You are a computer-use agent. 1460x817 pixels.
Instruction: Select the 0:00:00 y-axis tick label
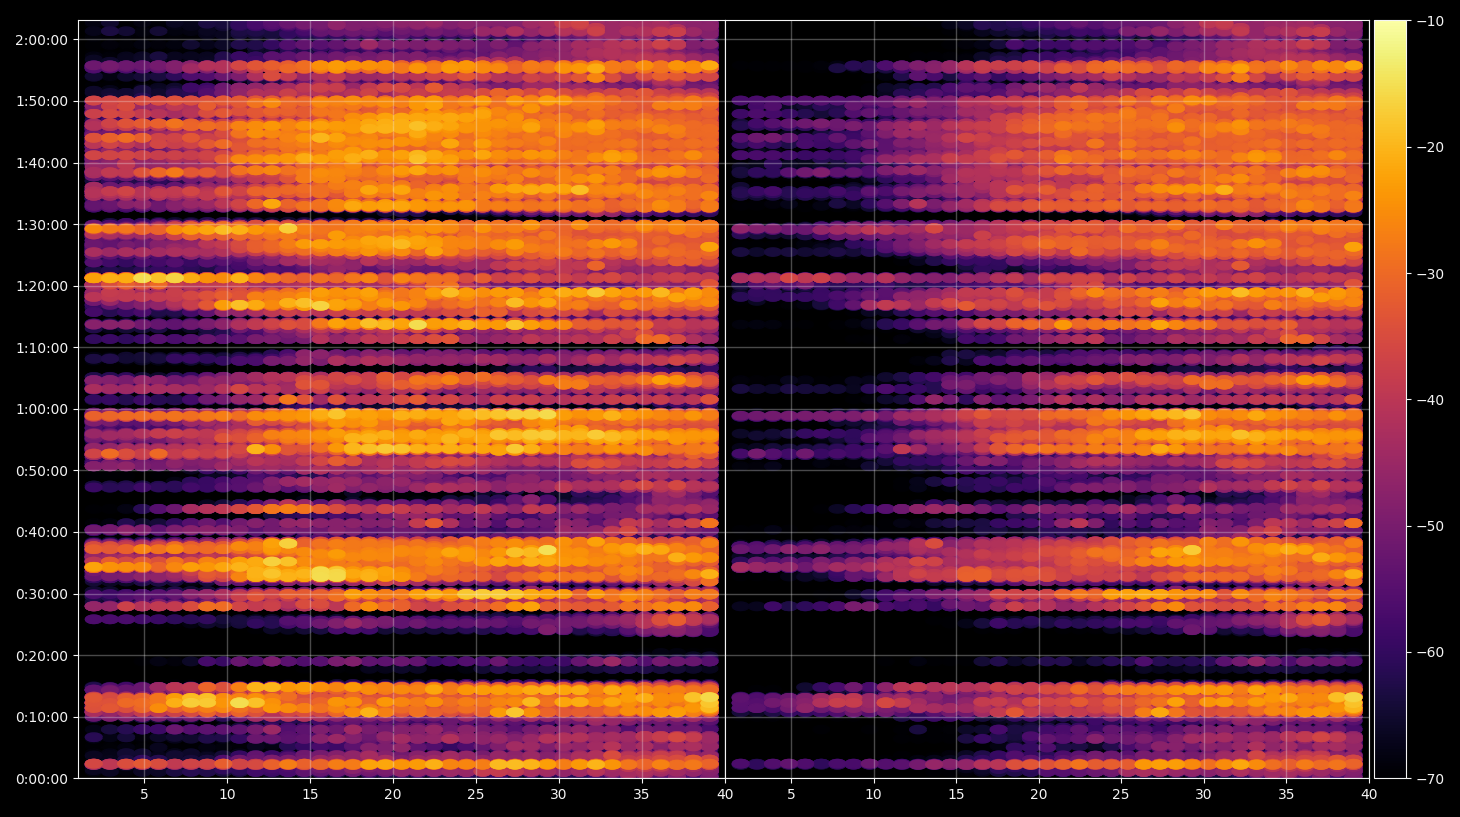tap(42, 779)
